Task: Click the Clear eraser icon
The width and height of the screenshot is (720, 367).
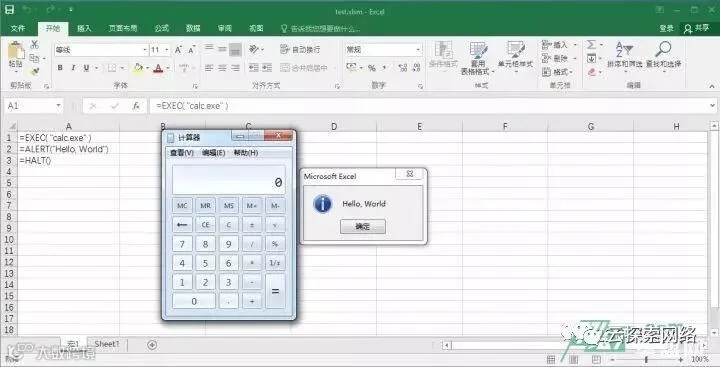Action: coord(591,72)
